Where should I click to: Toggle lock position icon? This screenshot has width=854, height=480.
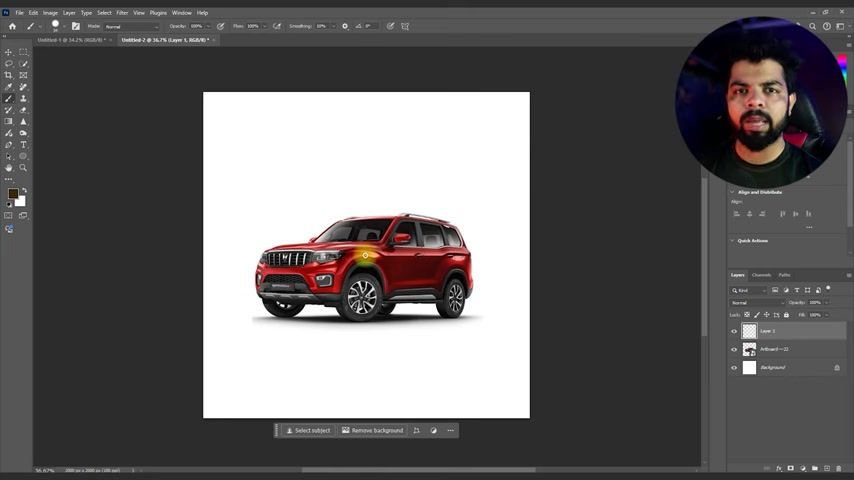tap(766, 315)
